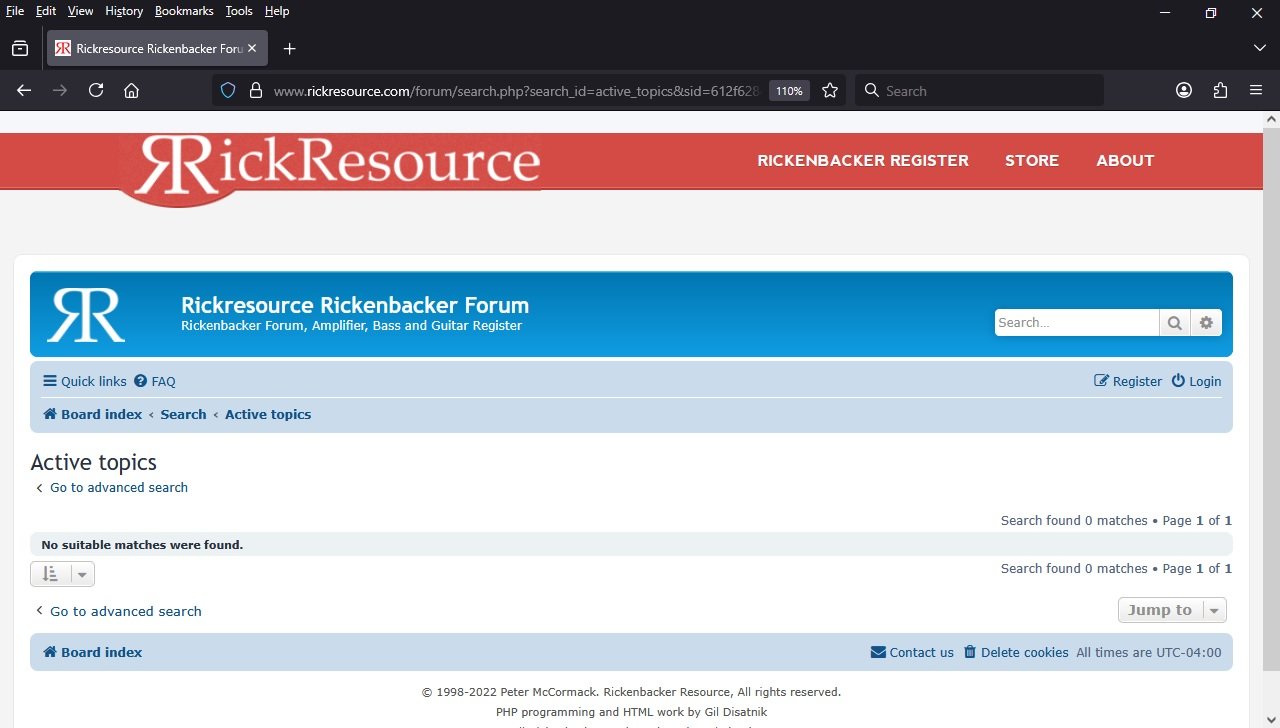Open the Firefox hamburger application menu
The width and height of the screenshot is (1280, 728).
[1256, 90]
